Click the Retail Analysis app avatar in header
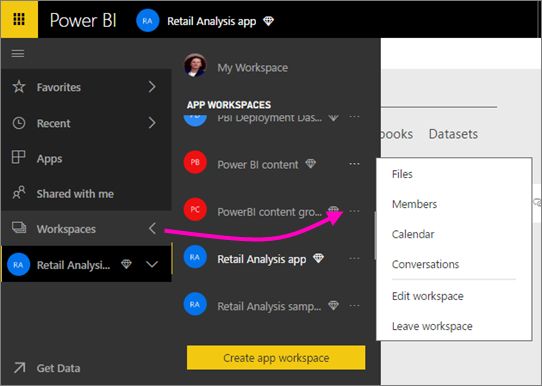The image size is (542, 386). point(148,21)
